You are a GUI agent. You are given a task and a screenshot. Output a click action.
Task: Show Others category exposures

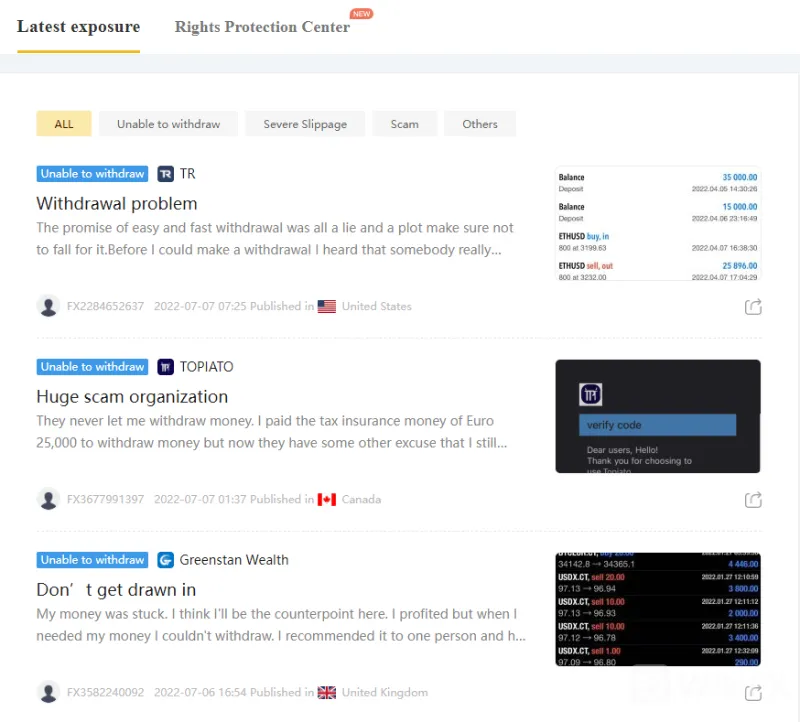480,124
